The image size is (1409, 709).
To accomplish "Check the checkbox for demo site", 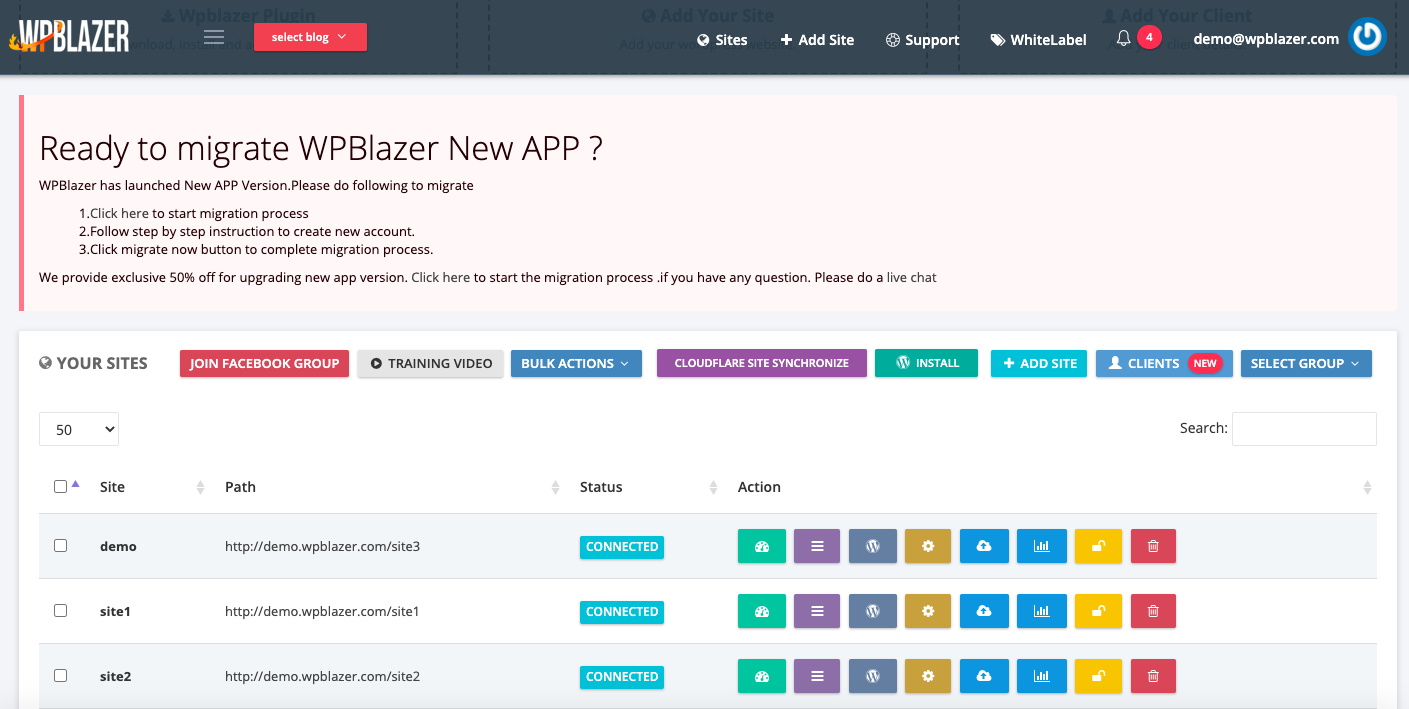I will pos(60,546).
